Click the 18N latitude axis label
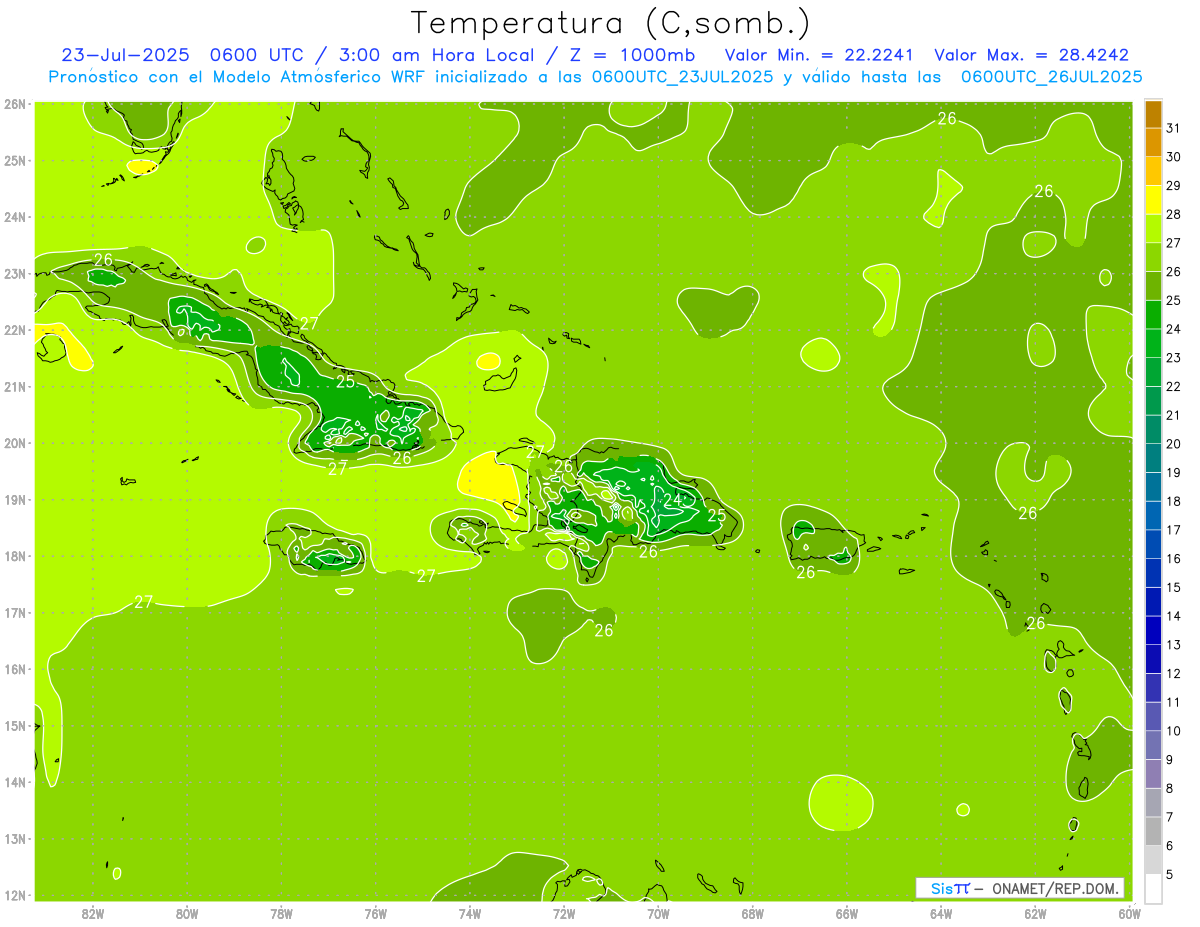This screenshot has width=1200, height=927. [x=15, y=556]
